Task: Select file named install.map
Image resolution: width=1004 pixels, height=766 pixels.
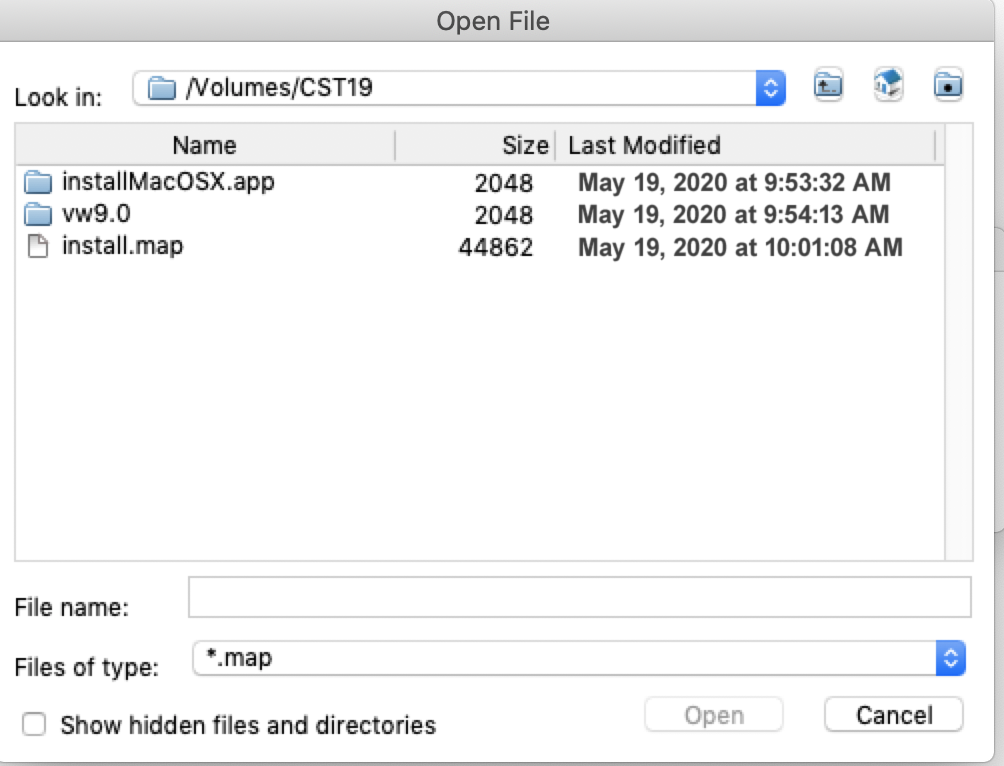Action: (x=122, y=246)
